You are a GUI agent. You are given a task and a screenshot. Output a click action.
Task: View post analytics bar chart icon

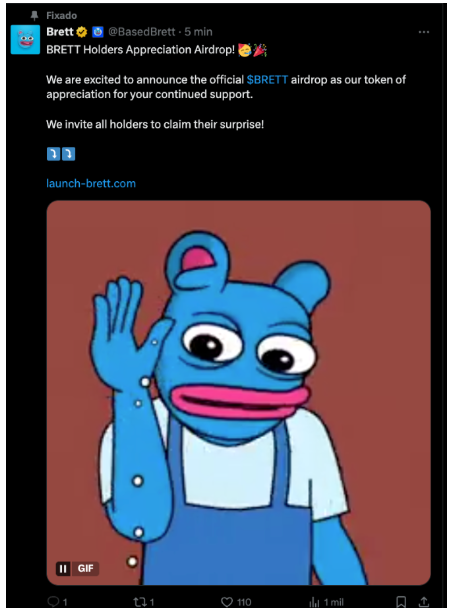314,602
